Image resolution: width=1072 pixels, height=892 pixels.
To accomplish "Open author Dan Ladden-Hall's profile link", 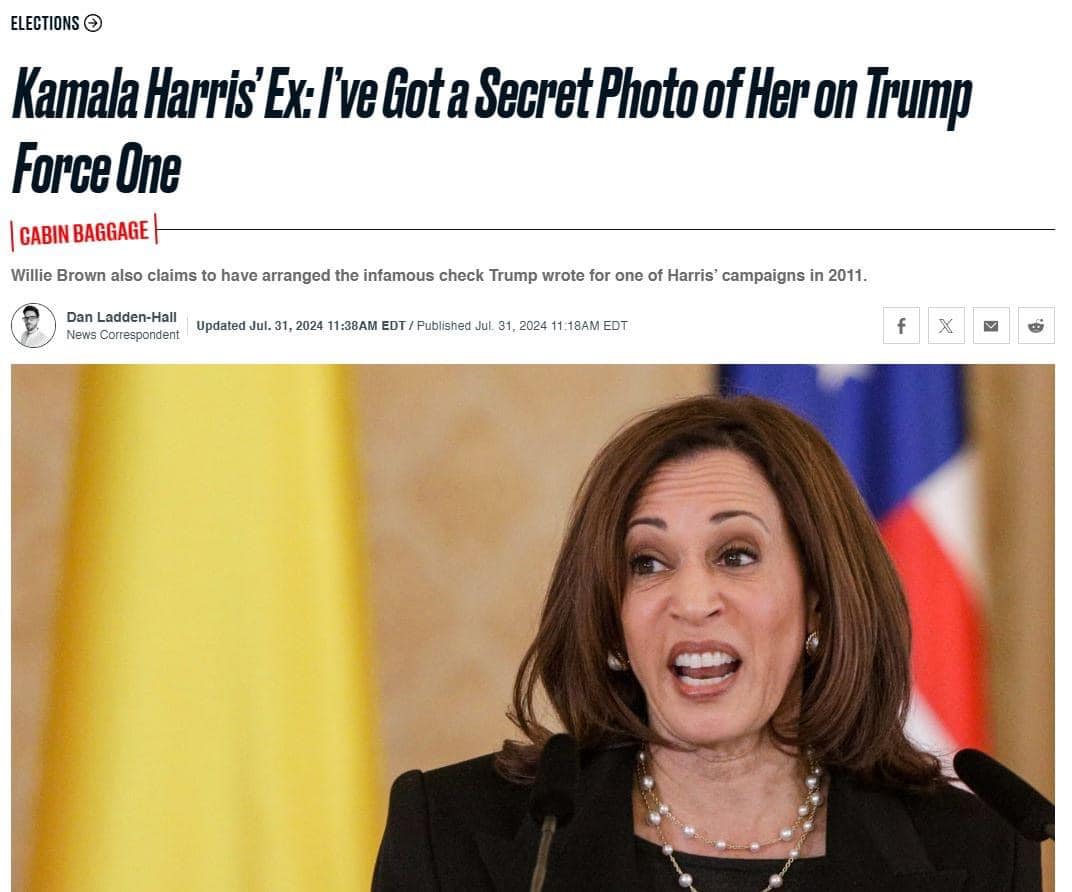I will tap(122, 317).
